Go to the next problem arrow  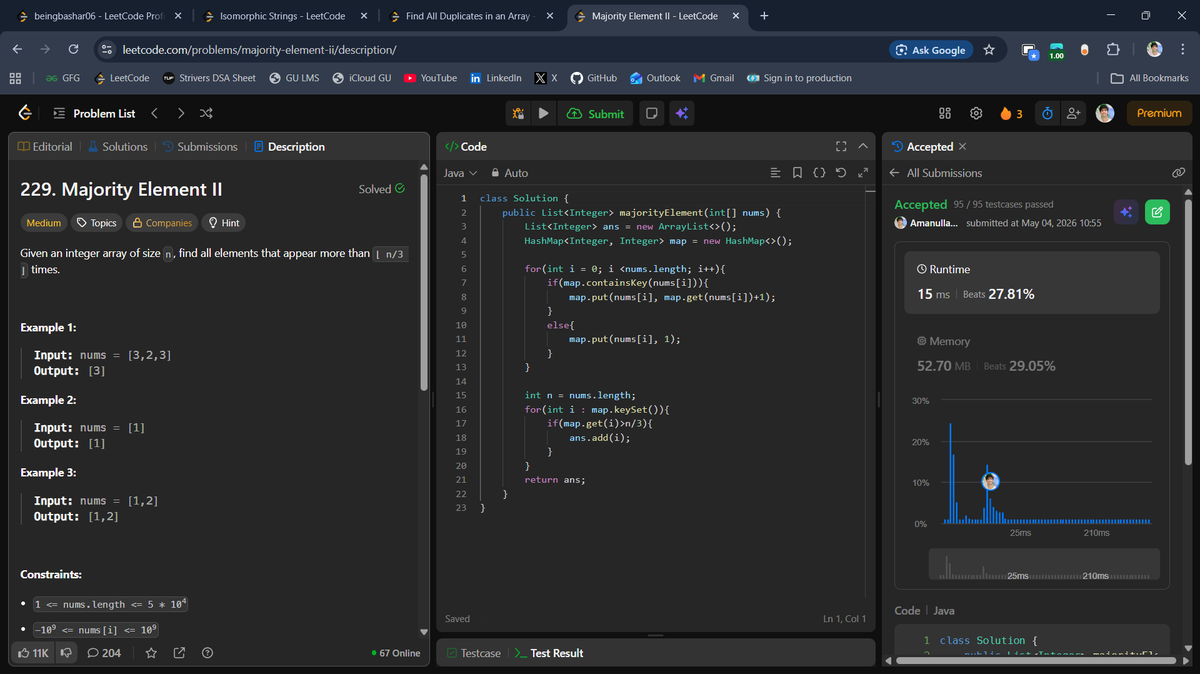(x=181, y=113)
